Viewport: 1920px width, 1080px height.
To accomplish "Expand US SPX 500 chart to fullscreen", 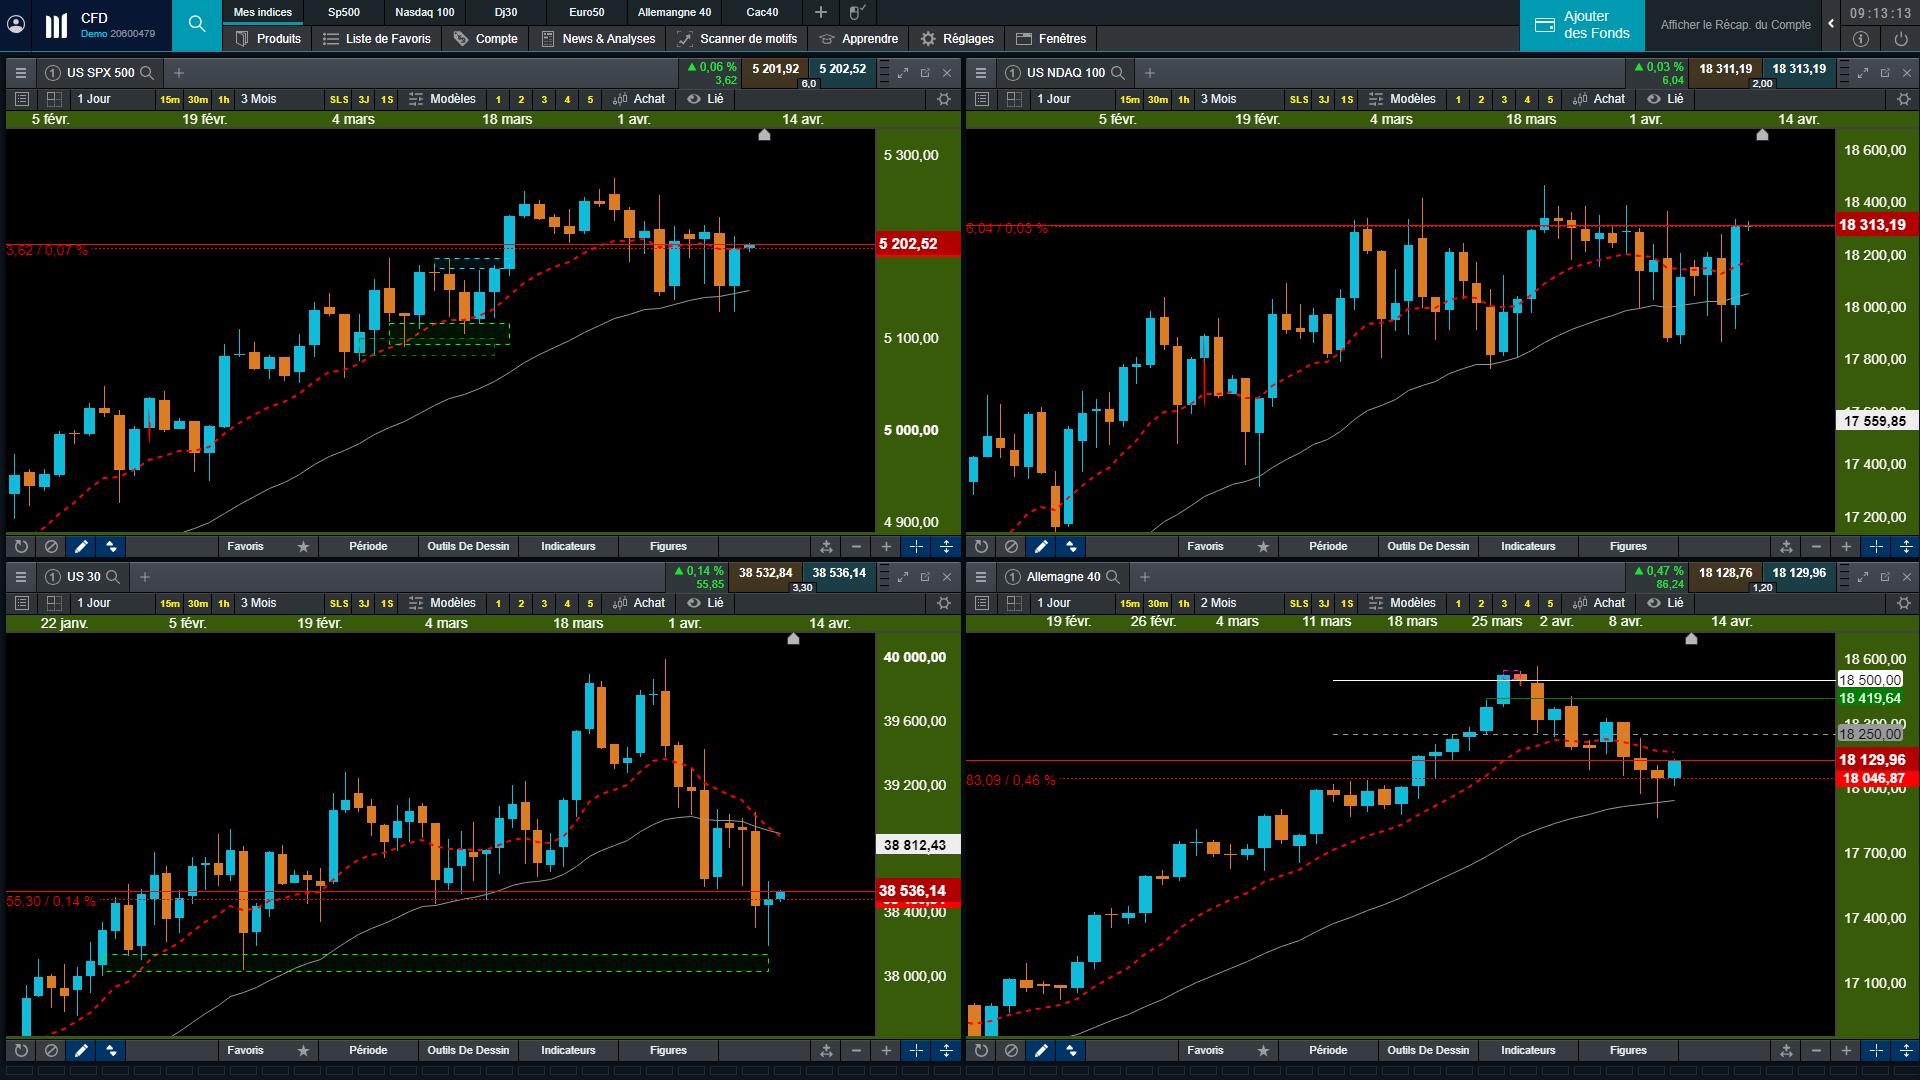I will [x=903, y=73].
